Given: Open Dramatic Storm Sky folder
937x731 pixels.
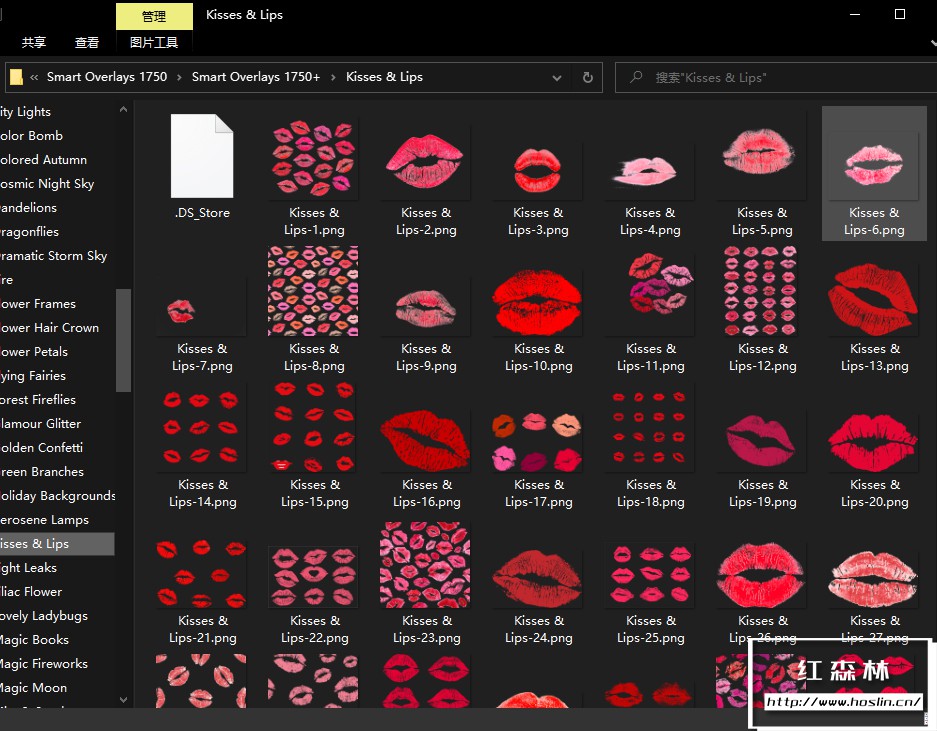Looking at the screenshot, I should (54, 256).
